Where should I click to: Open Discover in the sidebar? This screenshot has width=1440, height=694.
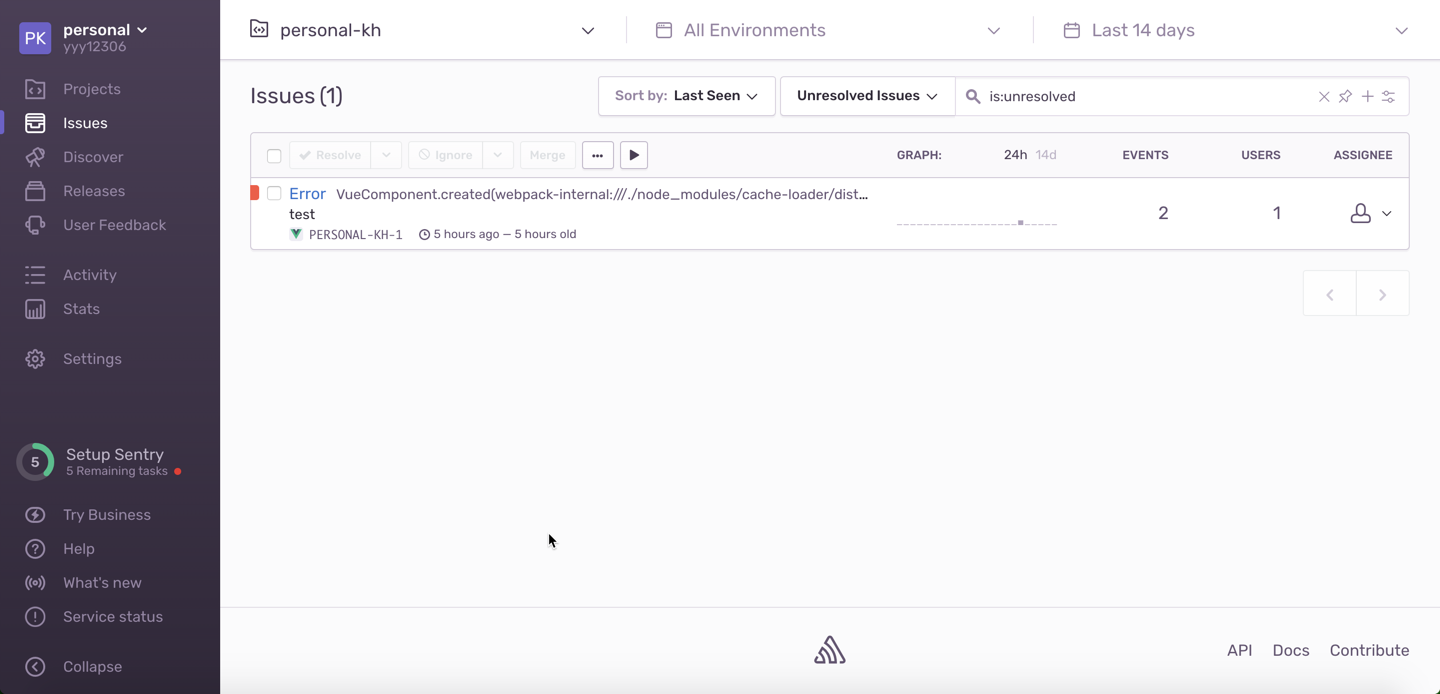point(93,157)
